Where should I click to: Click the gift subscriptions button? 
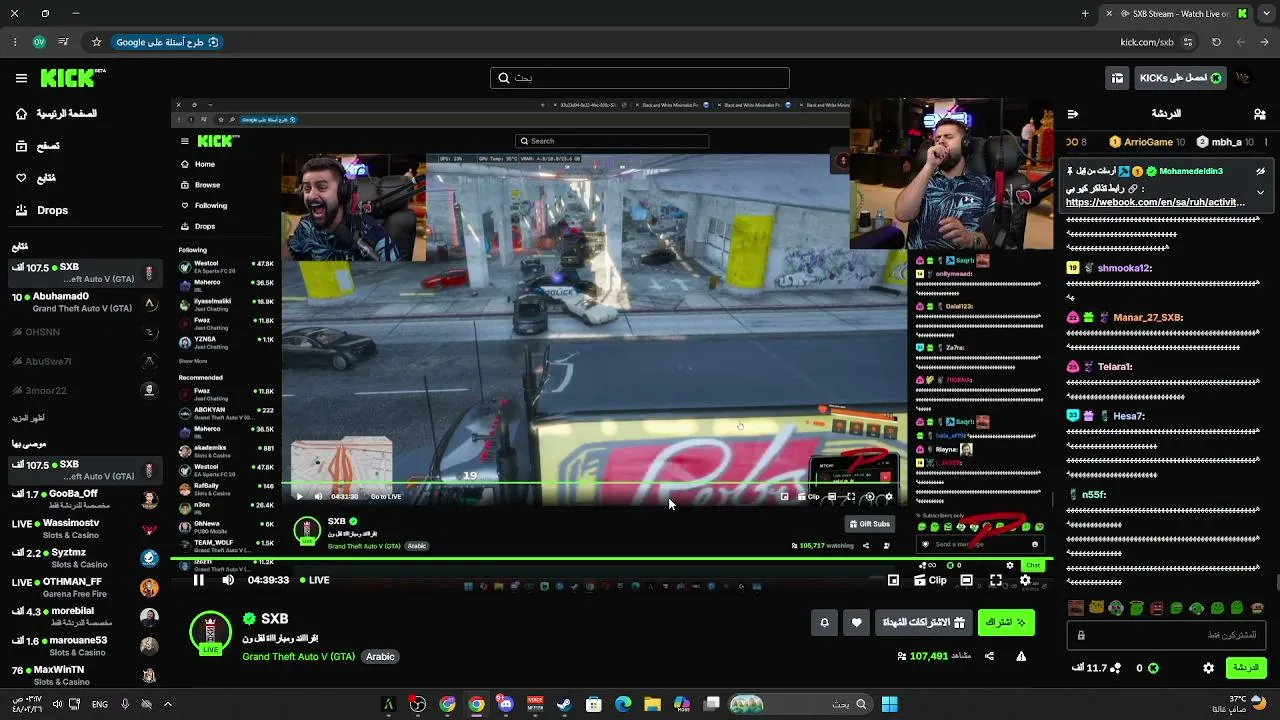[923, 623]
